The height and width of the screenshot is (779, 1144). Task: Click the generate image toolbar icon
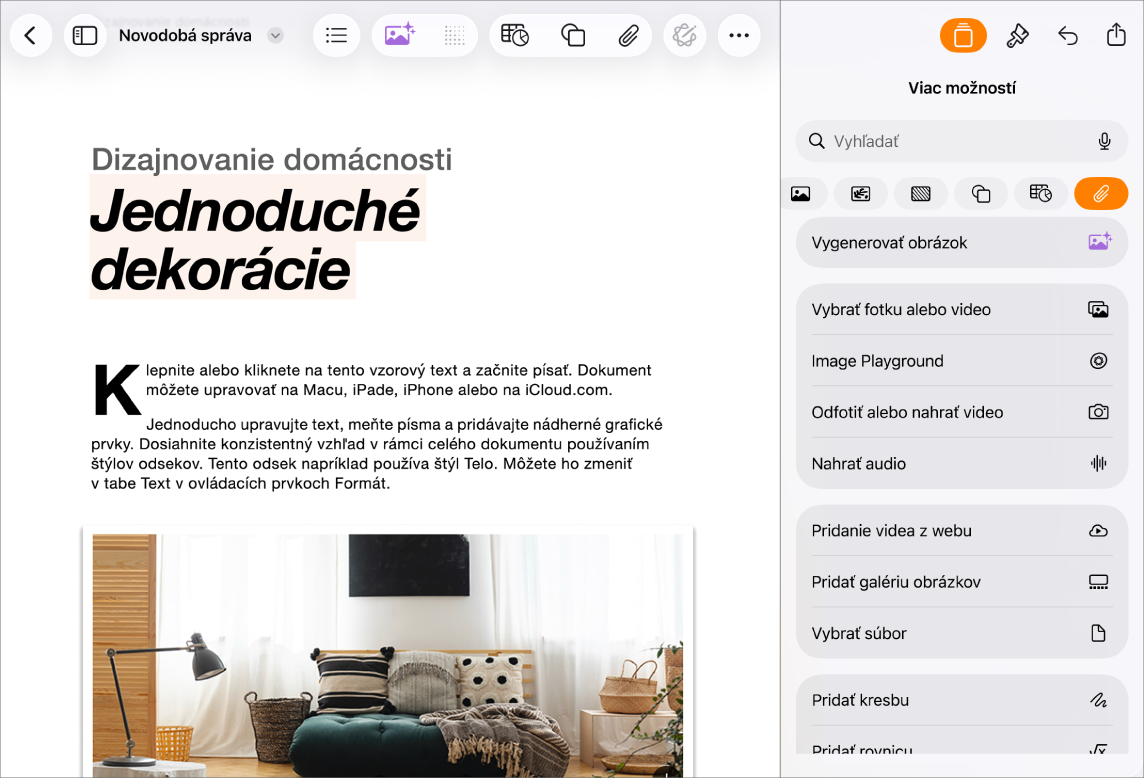point(399,35)
